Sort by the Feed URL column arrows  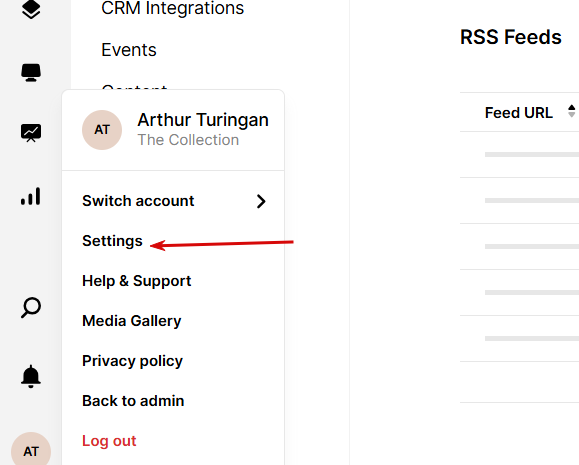click(x=572, y=111)
